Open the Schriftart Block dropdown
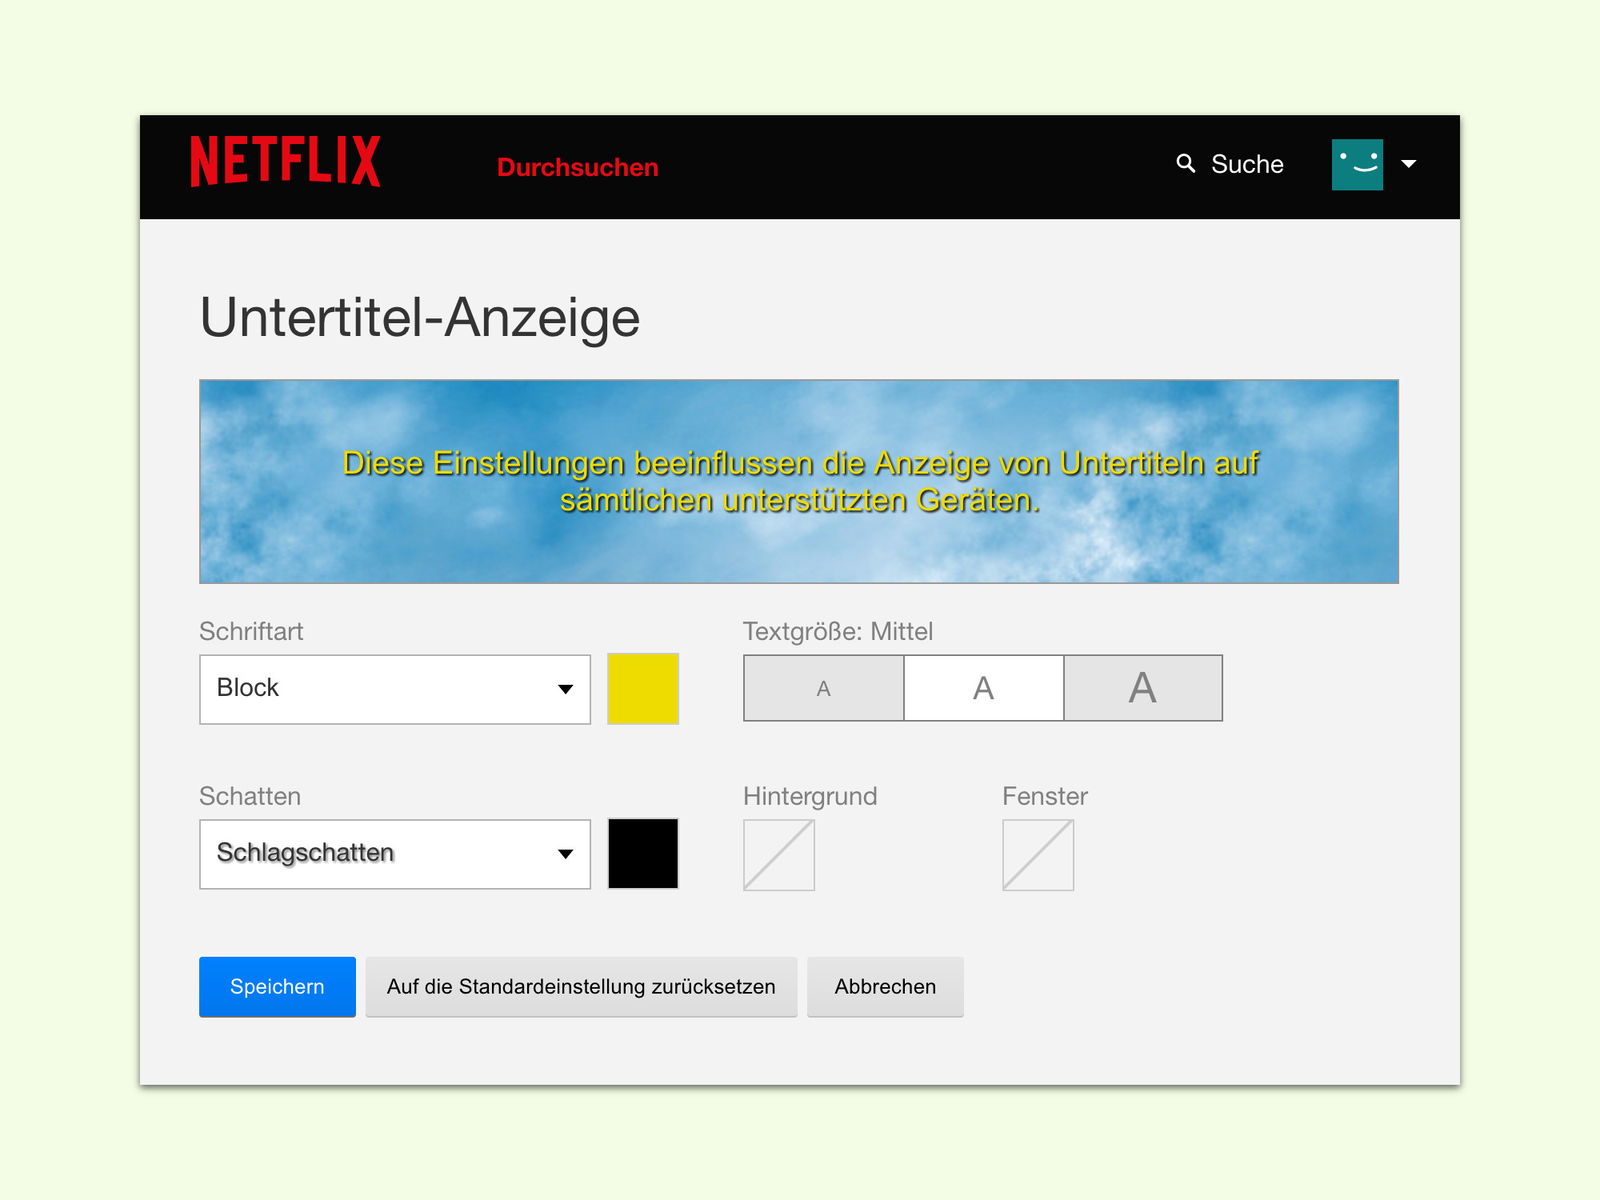This screenshot has height=1200, width=1600. 395,689
